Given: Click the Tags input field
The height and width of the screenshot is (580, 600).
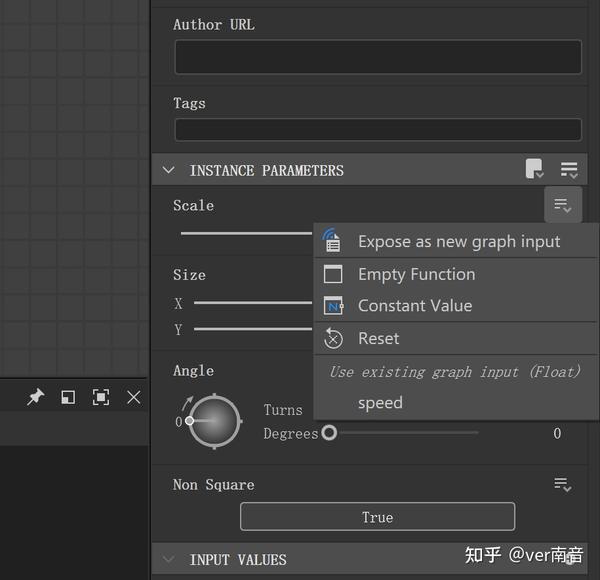Looking at the screenshot, I should [x=377, y=130].
